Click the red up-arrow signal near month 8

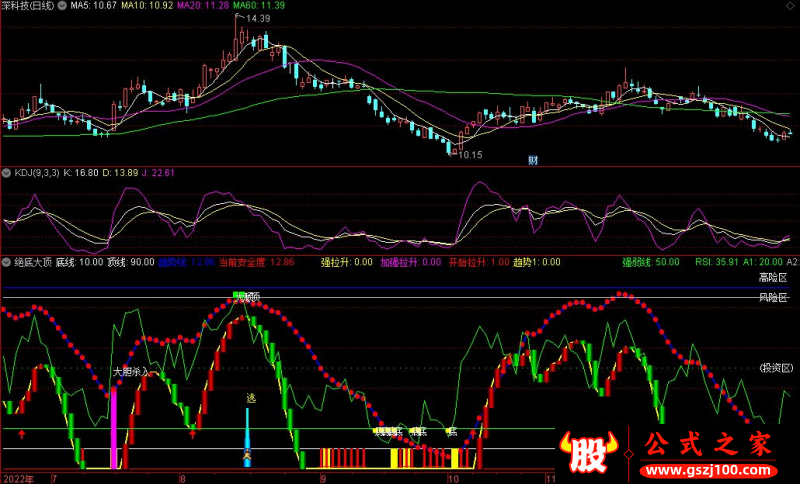tap(192, 434)
